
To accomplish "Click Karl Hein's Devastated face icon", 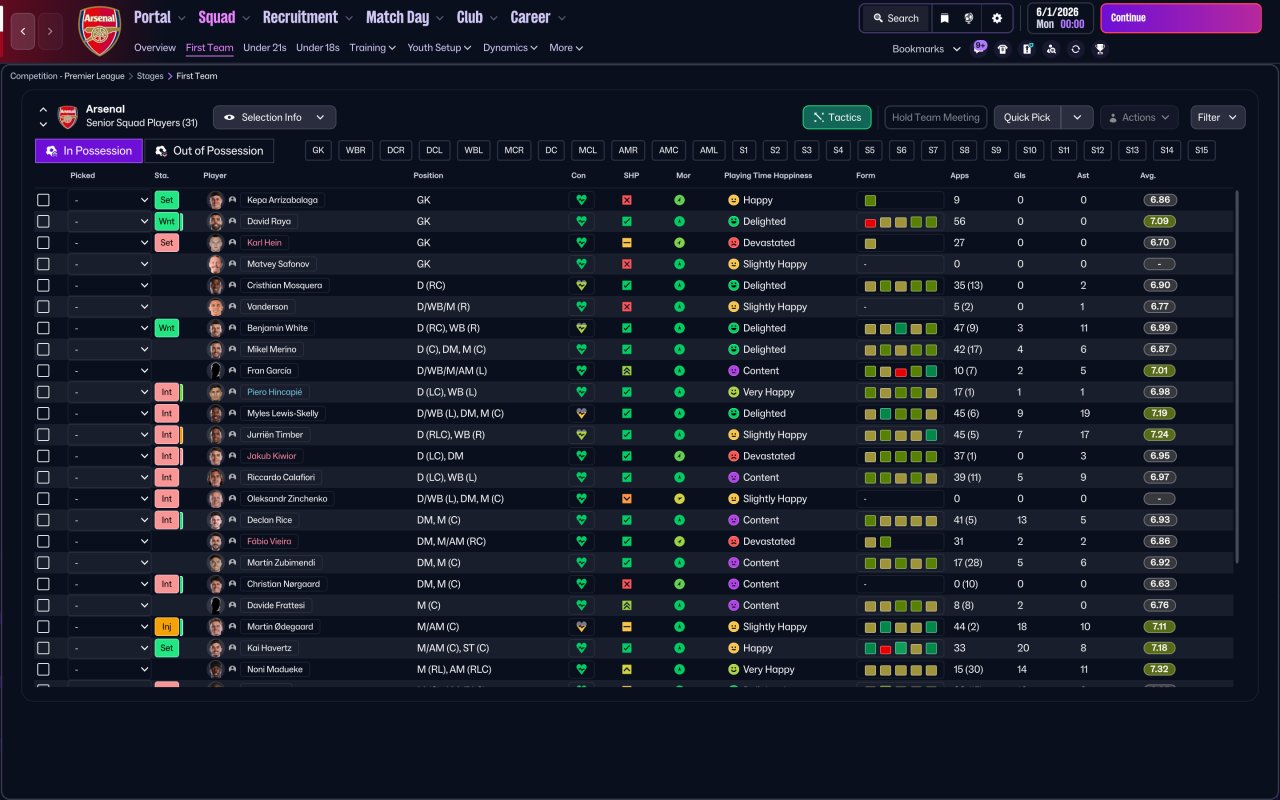I will [x=733, y=243].
